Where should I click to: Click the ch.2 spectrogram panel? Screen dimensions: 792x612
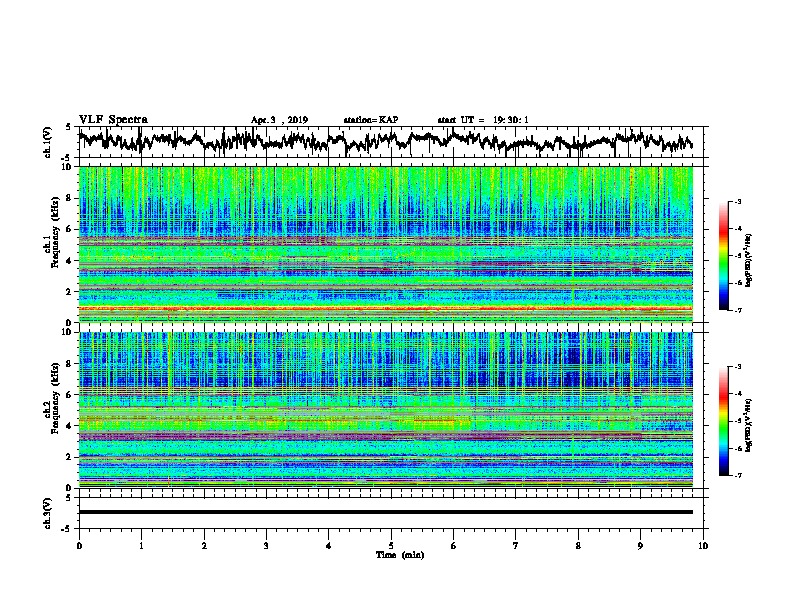[x=385, y=410]
